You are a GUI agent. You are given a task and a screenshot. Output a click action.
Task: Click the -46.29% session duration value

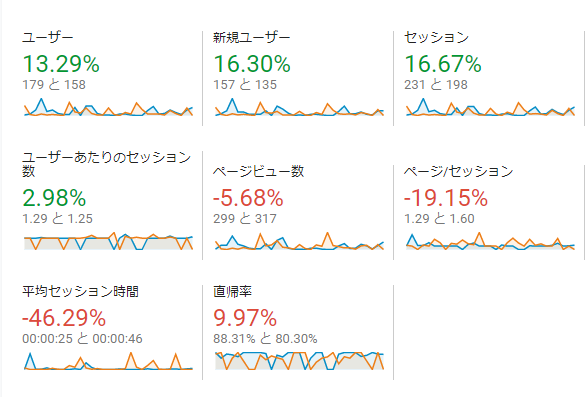64,318
